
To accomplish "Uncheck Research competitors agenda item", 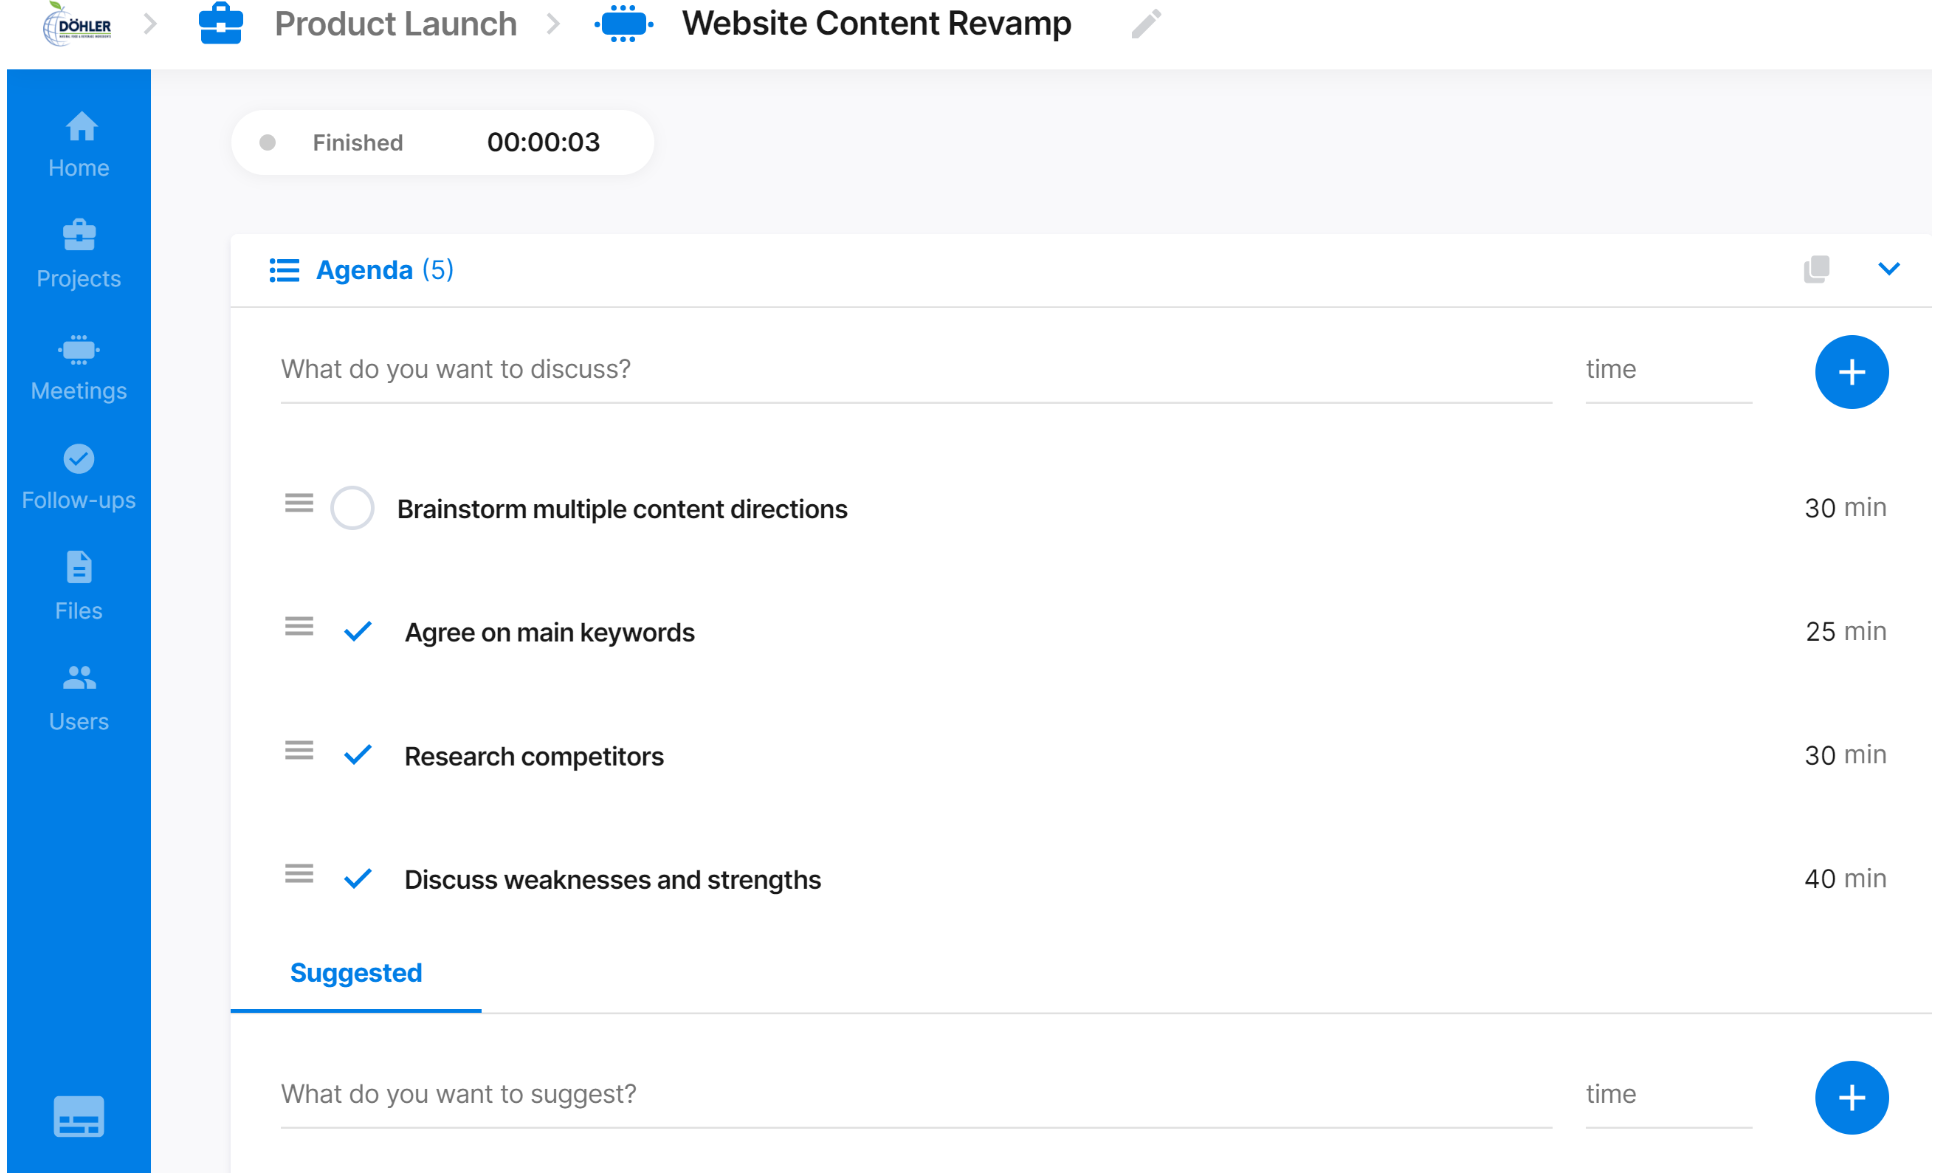I will [x=358, y=755].
